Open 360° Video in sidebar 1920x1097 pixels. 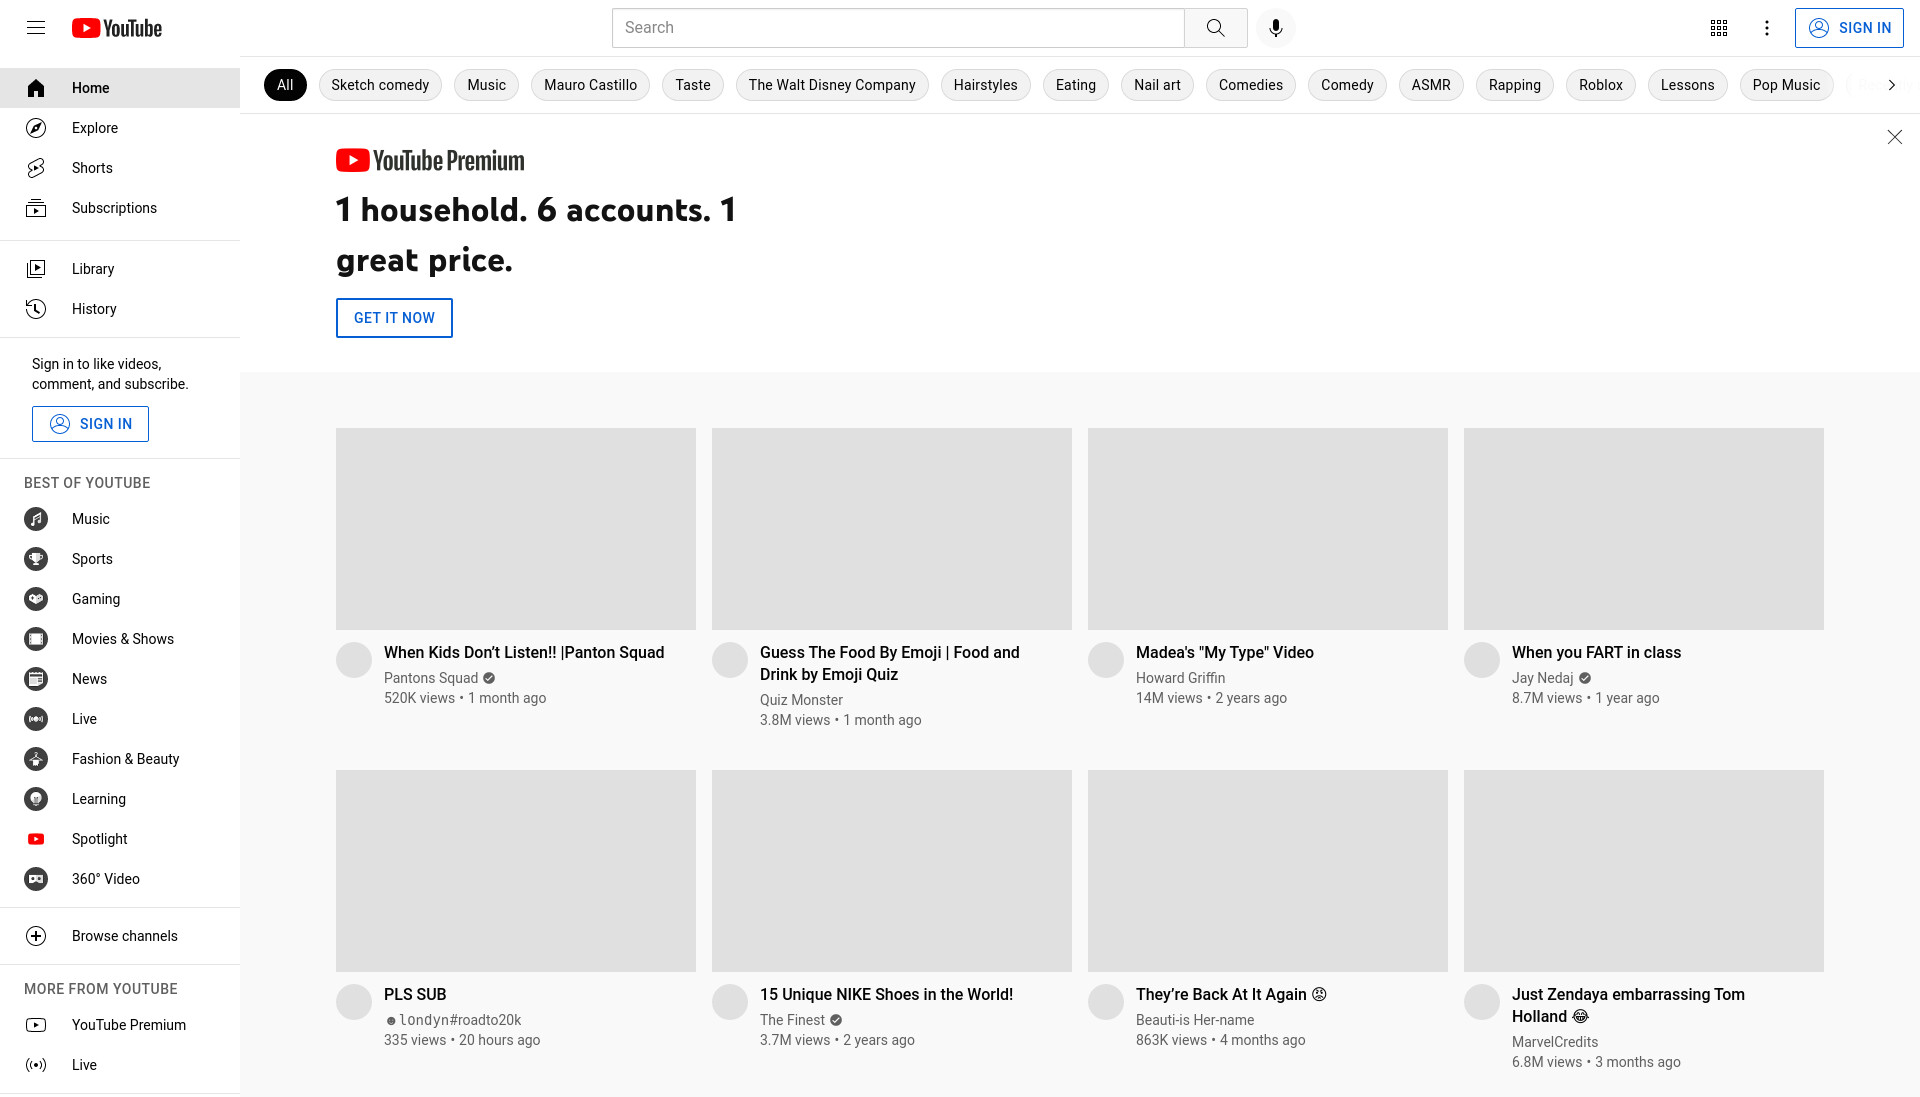tap(120, 879)
